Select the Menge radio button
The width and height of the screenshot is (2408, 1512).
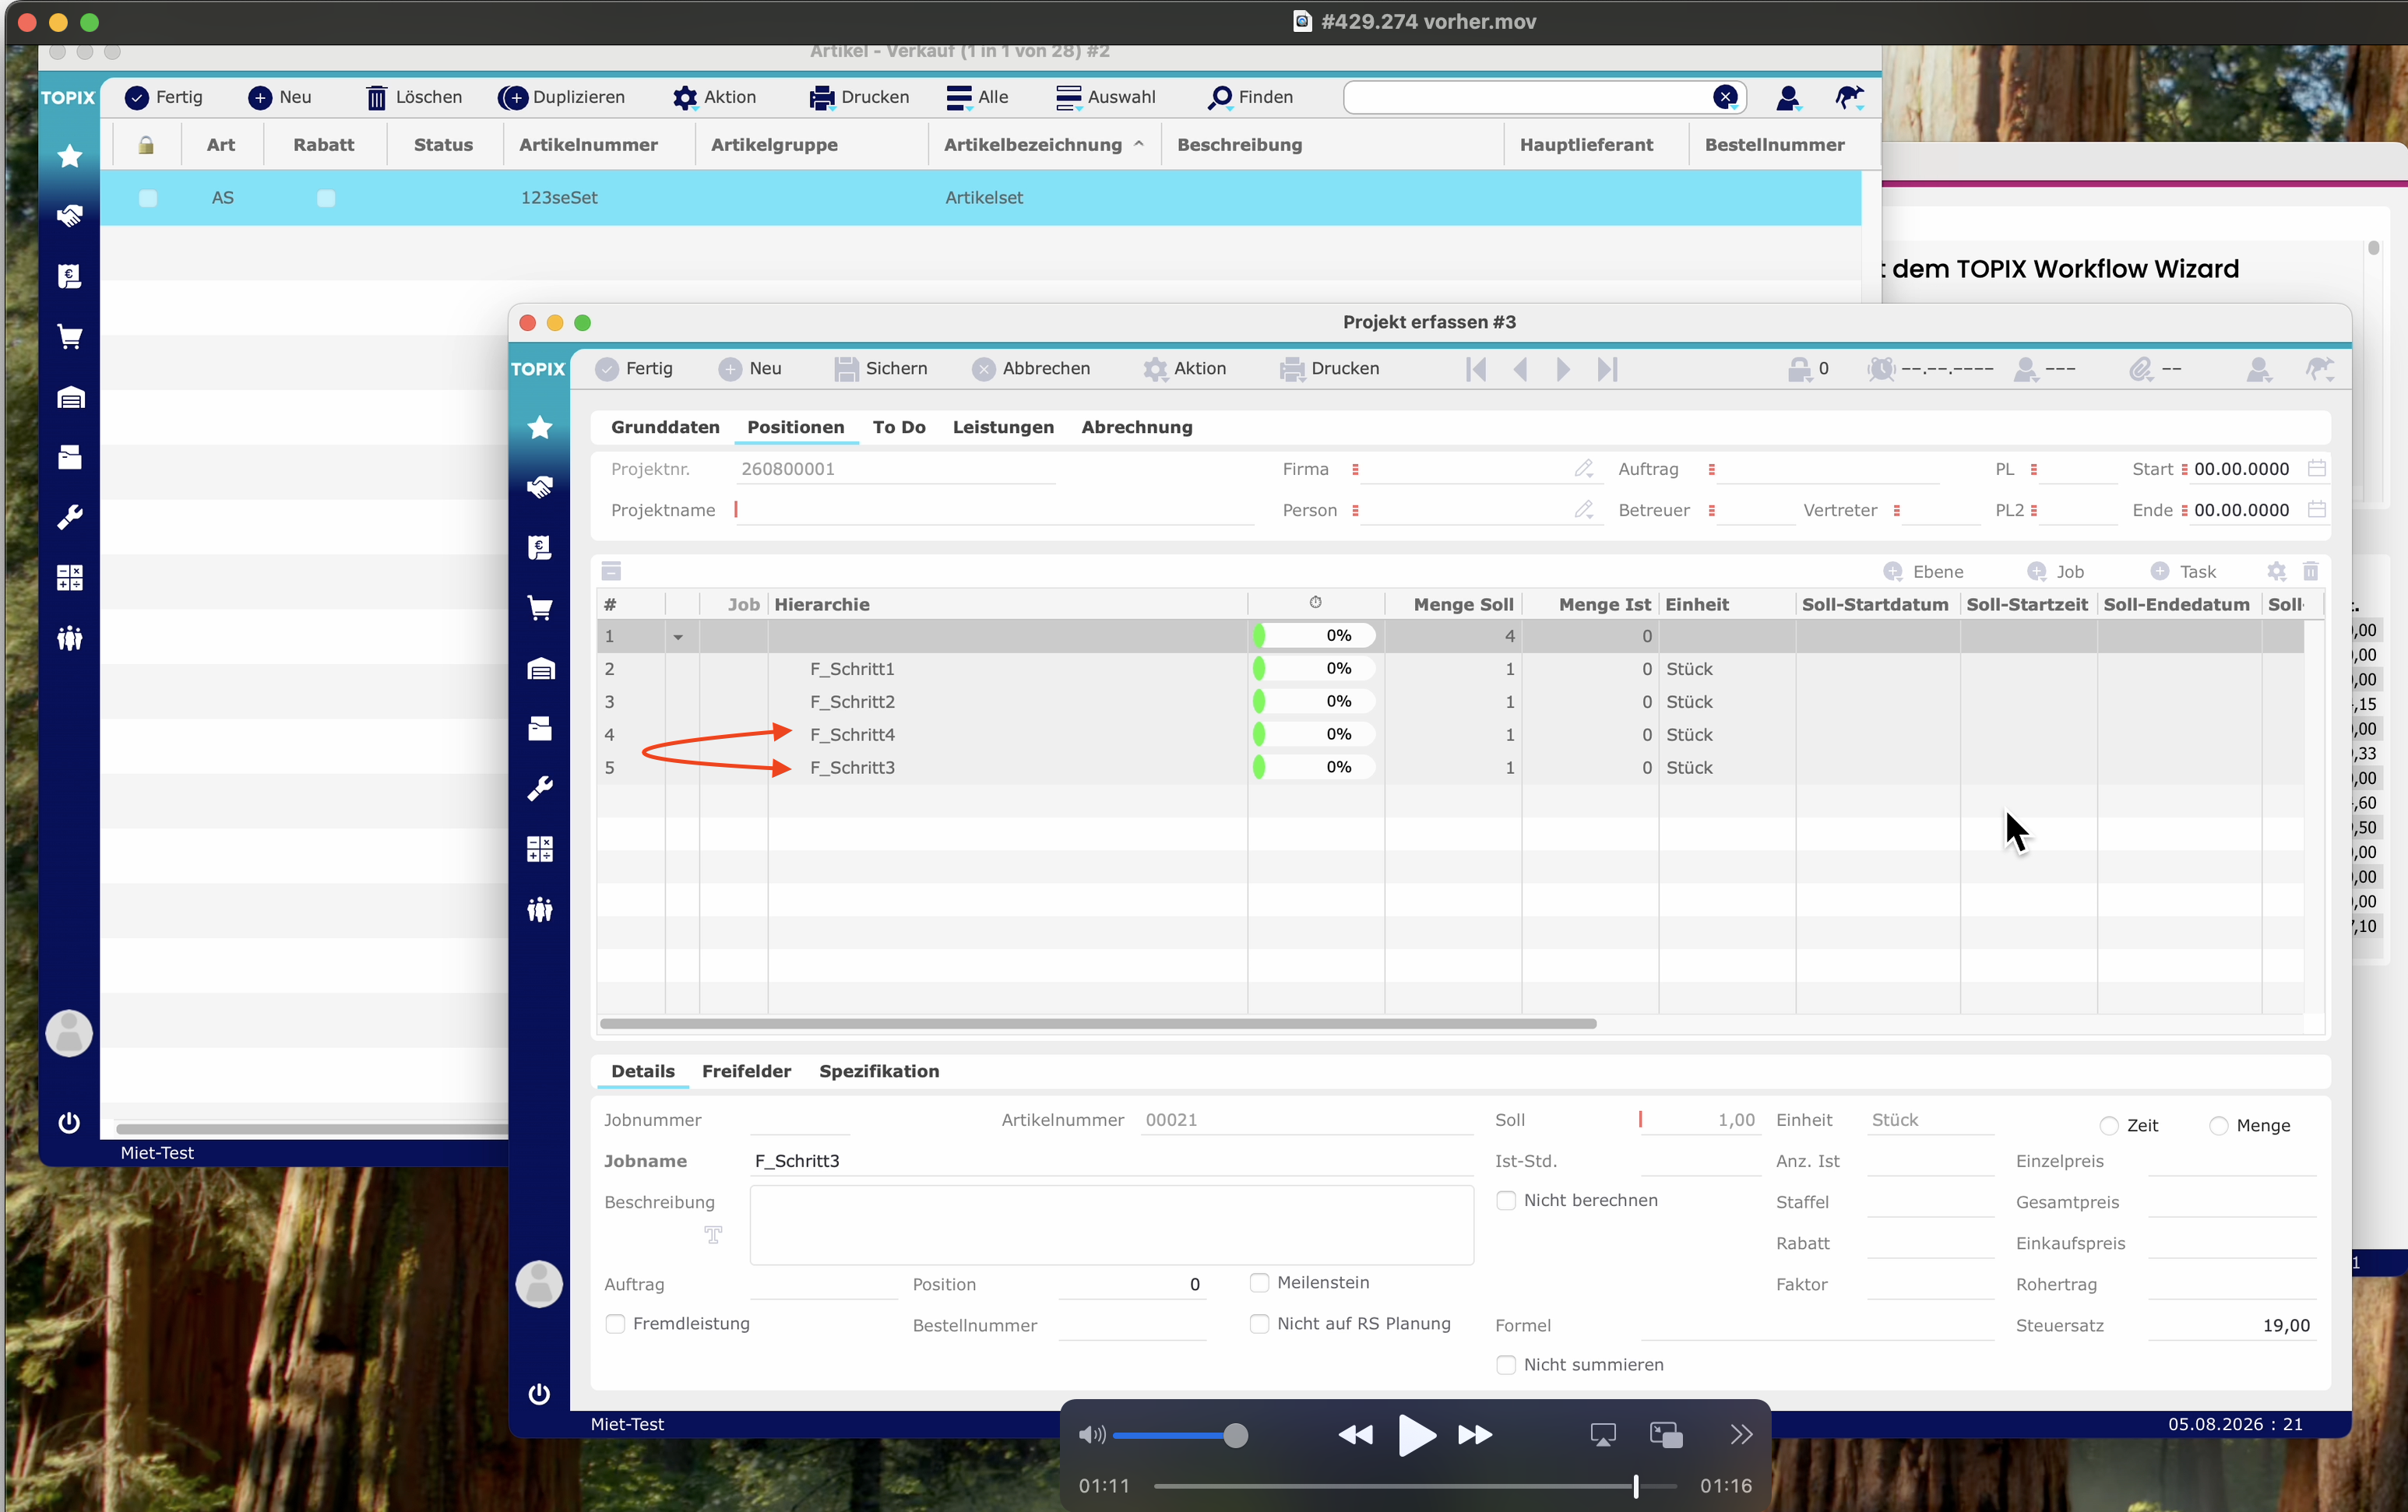(x=2219, y=1126)
